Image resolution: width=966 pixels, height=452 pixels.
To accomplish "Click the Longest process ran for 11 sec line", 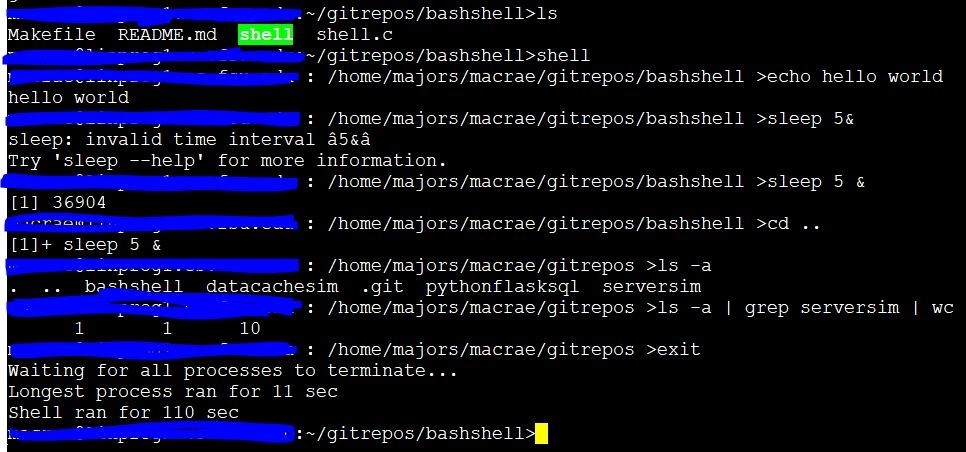I will point(172,392).
